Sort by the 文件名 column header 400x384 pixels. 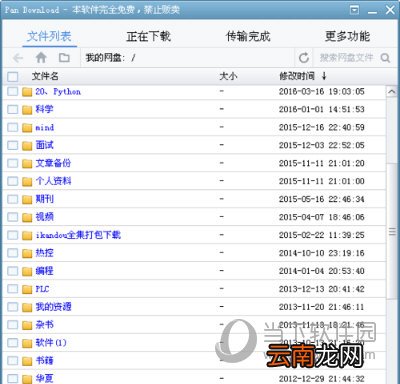click(x=45, y=76)
